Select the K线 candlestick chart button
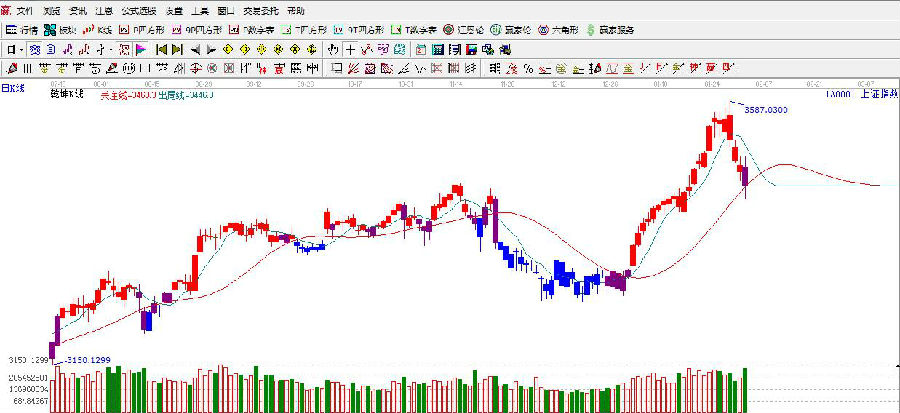The height and width of the screenshot is (413, 900). pyautogui.click(x=99, y=30)
